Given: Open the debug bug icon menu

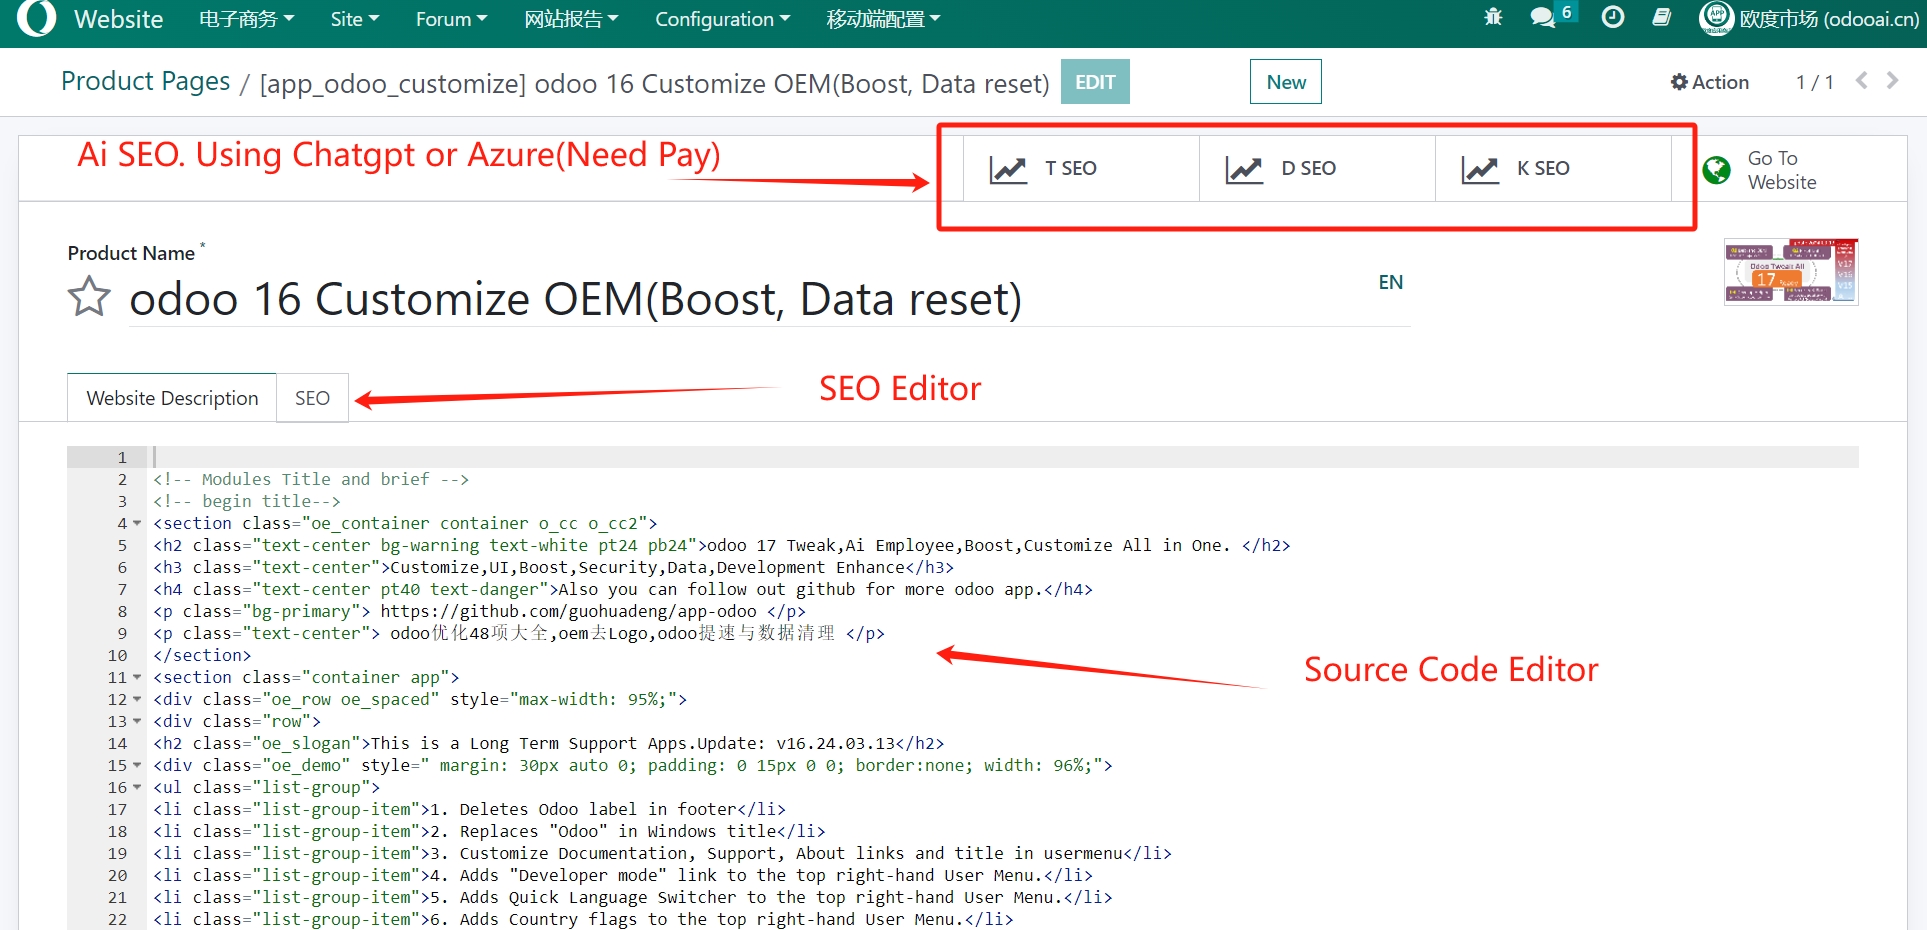Looking at the screenshot, I should (1493, 17).
